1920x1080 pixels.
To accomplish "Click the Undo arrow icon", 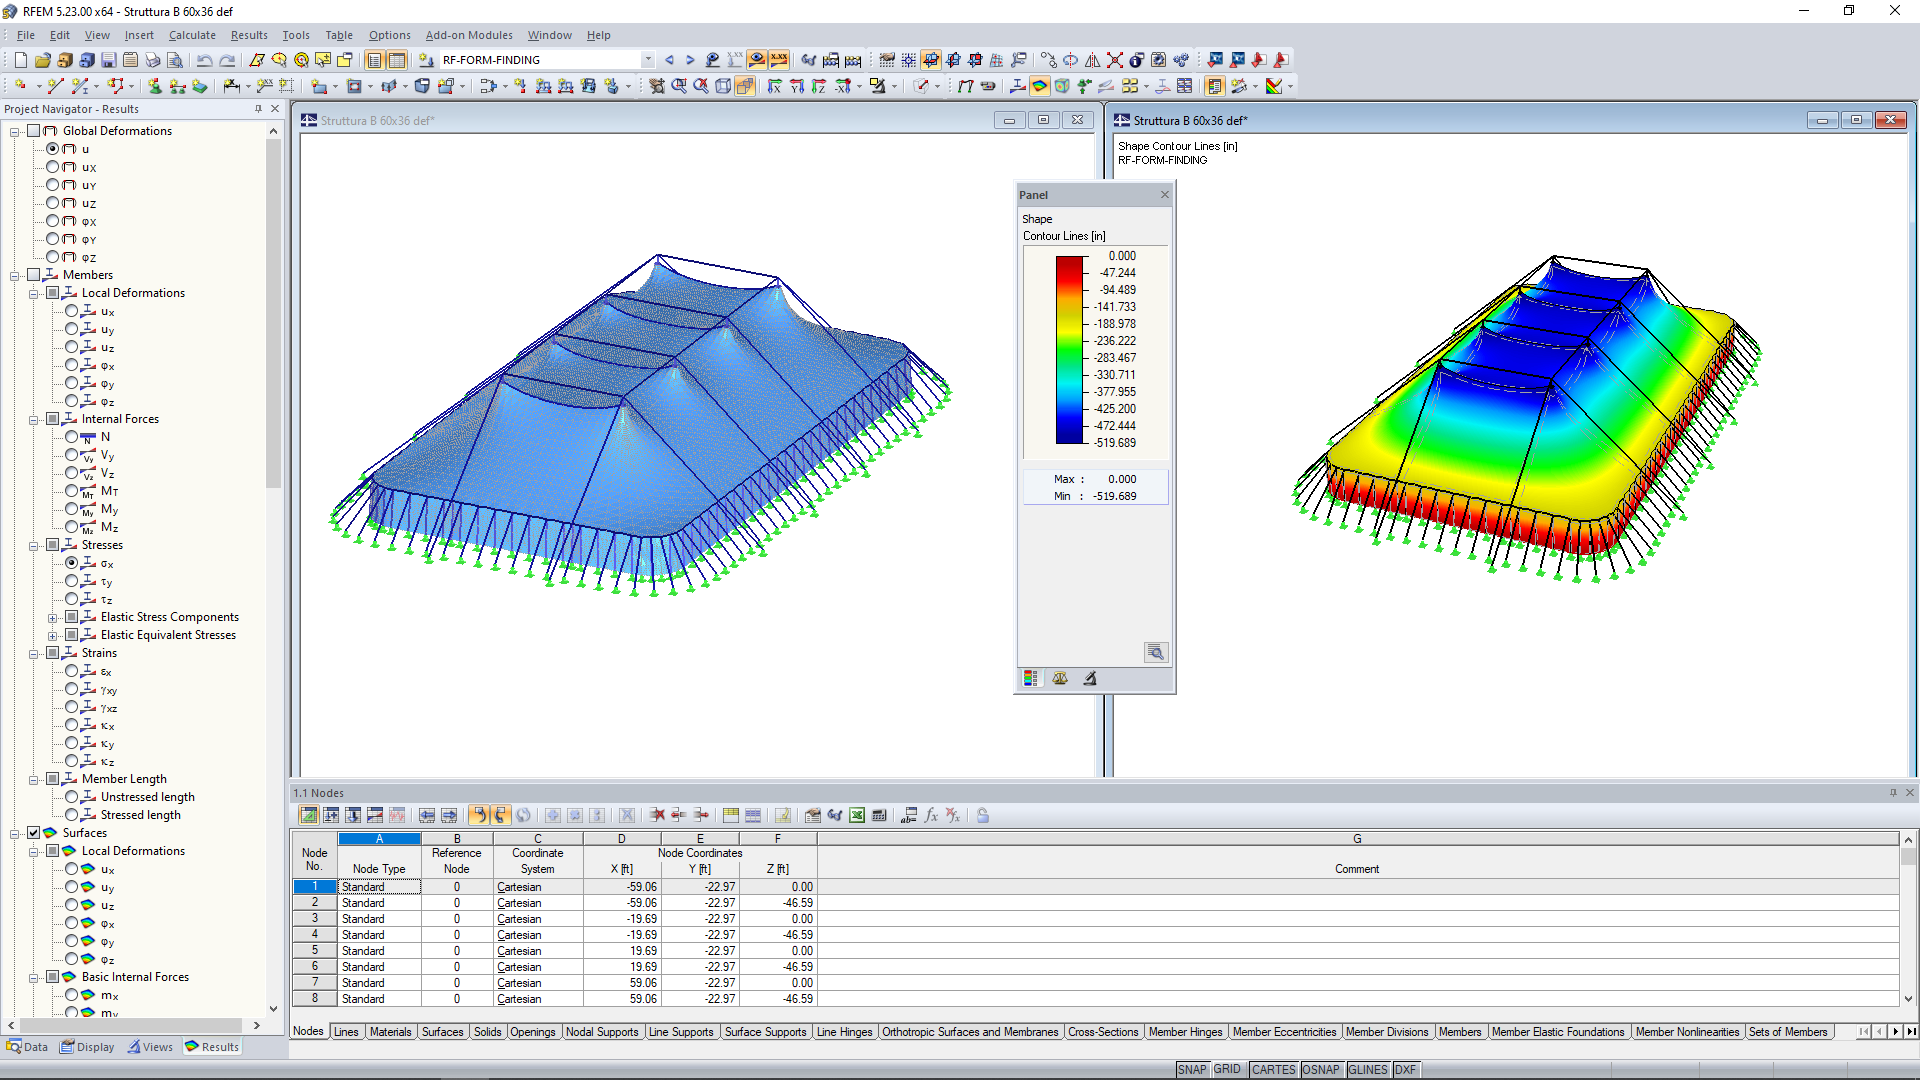I will click(204, 60).
